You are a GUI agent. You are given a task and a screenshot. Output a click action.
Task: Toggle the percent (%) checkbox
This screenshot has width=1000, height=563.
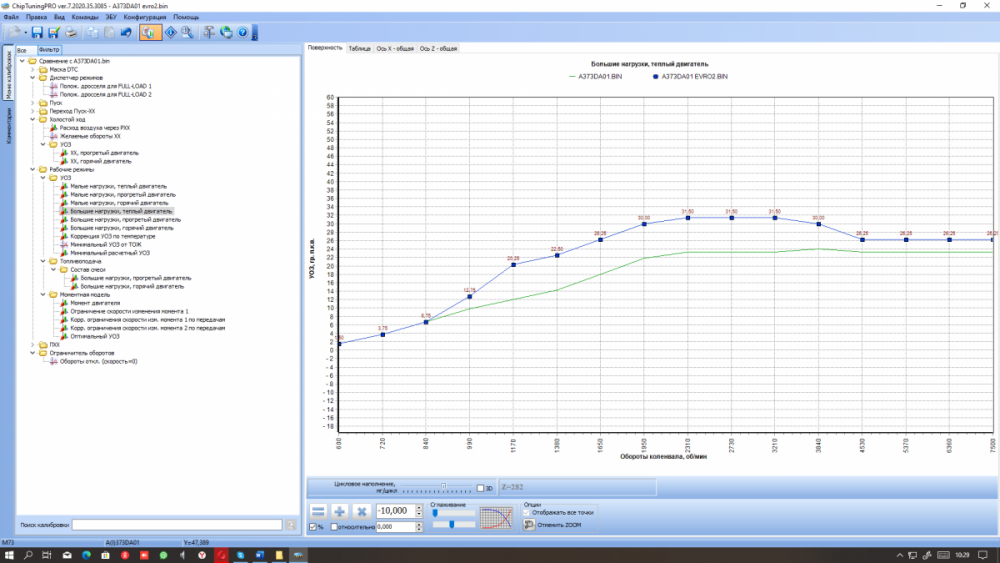(312, 526)
